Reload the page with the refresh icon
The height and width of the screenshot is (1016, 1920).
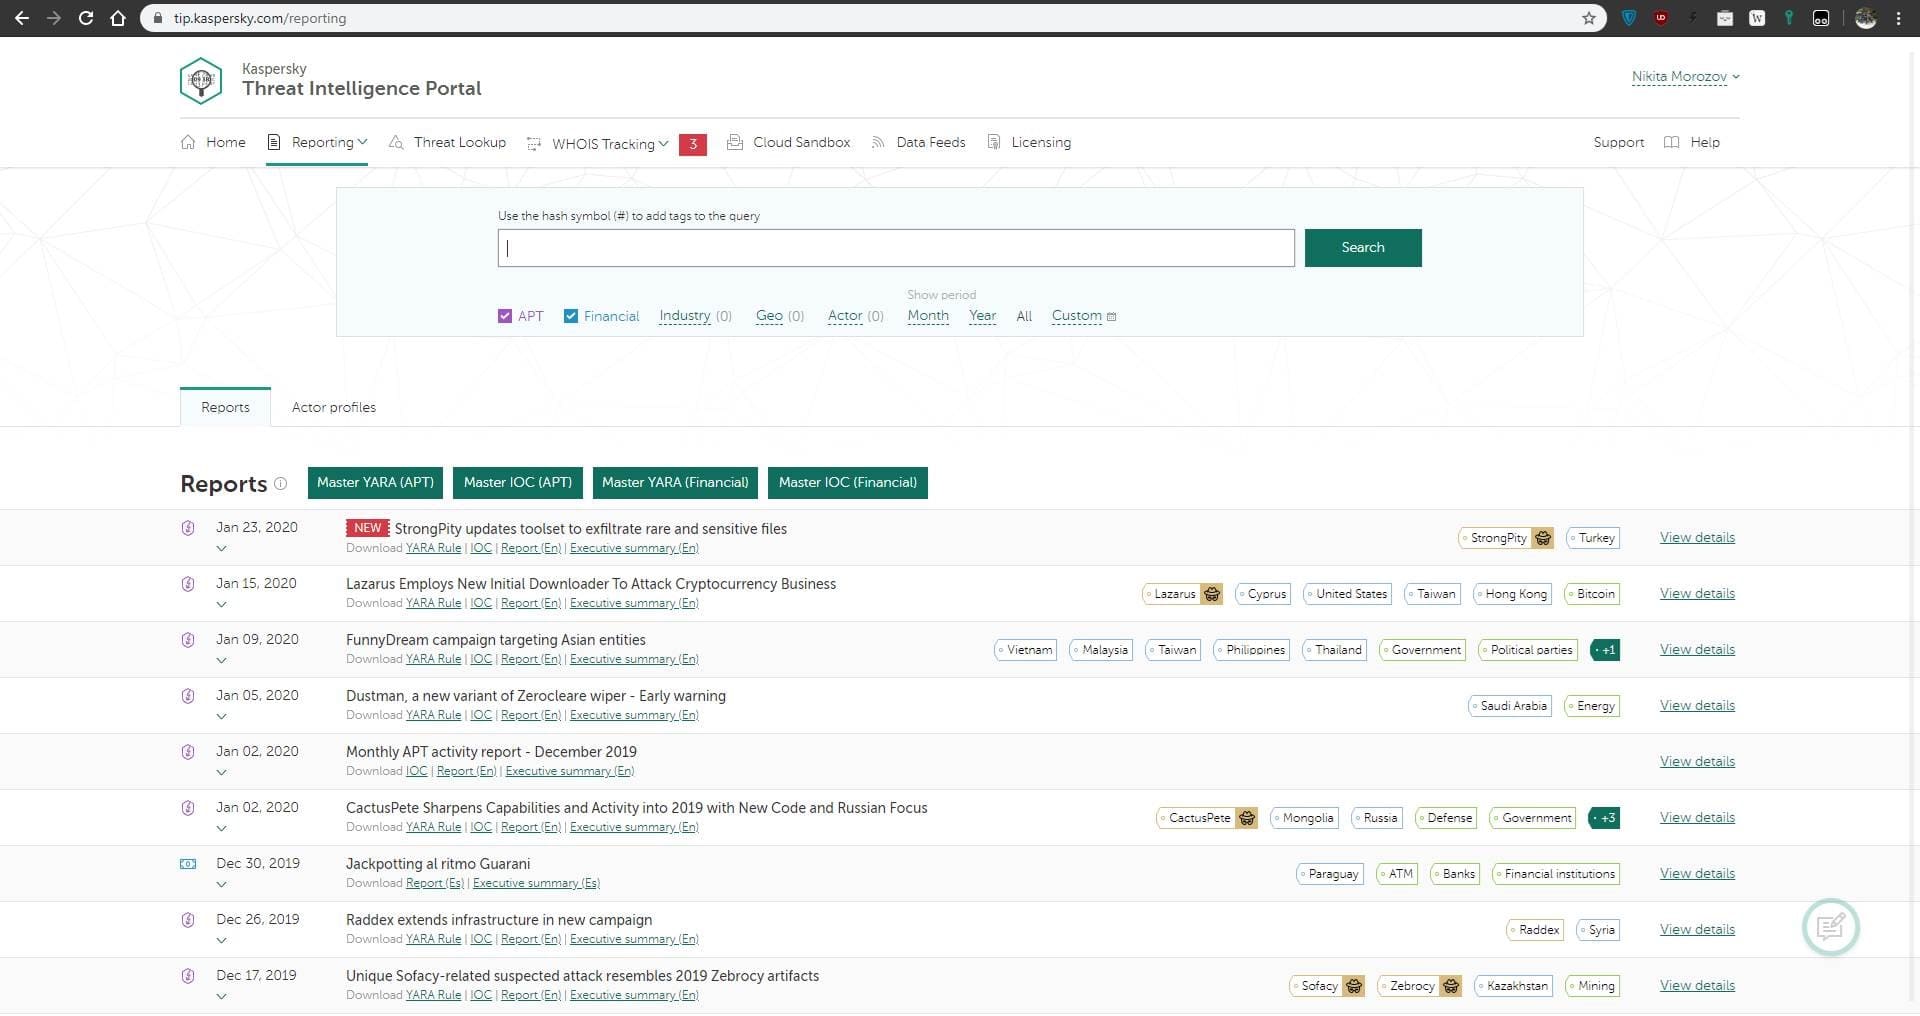(x=86, y=18)
